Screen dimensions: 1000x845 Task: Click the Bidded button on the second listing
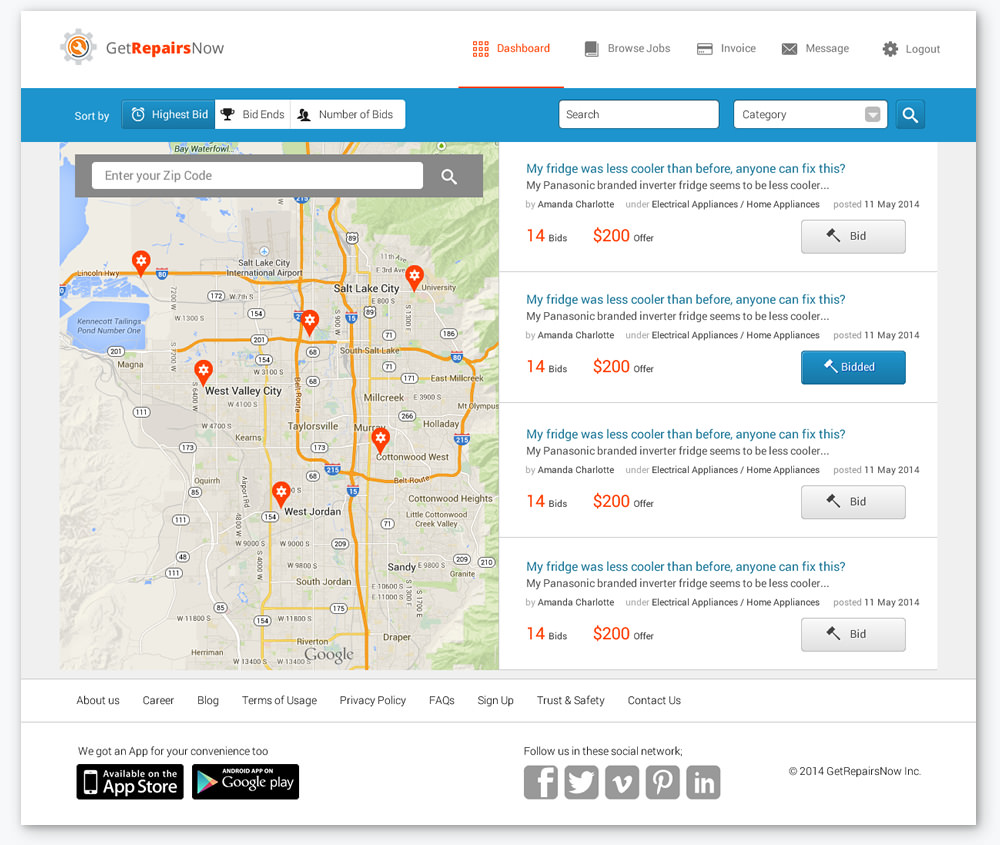(x=853, y=367)
